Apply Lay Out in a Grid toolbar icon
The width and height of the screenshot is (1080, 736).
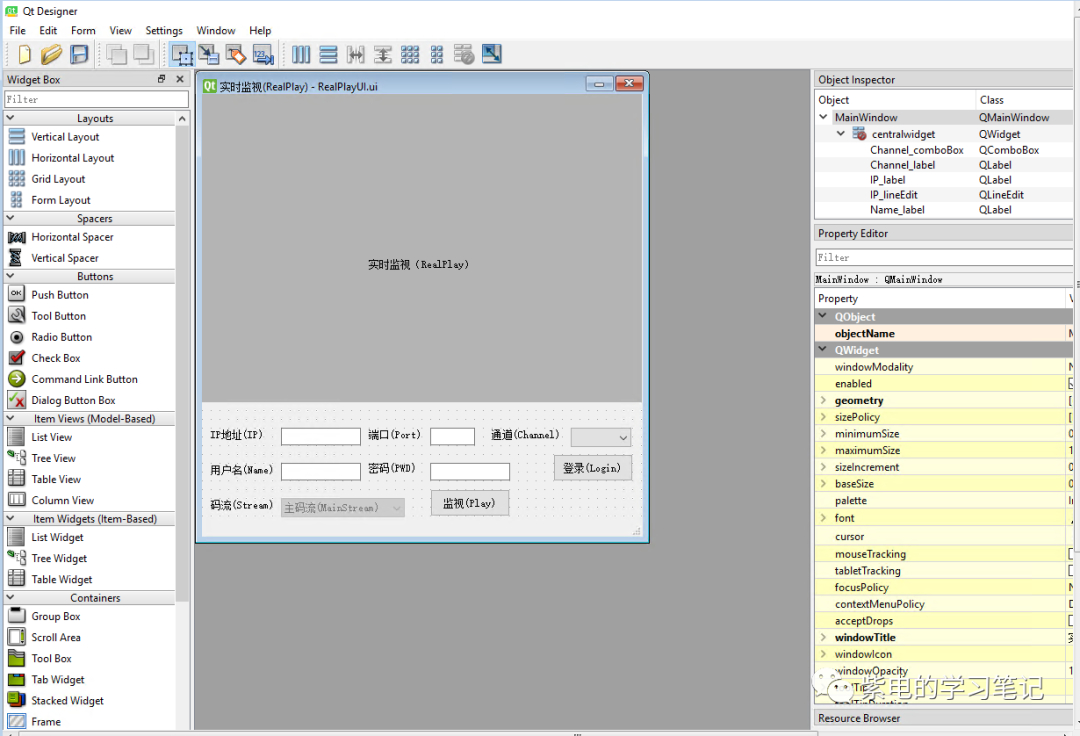(410, 54)
